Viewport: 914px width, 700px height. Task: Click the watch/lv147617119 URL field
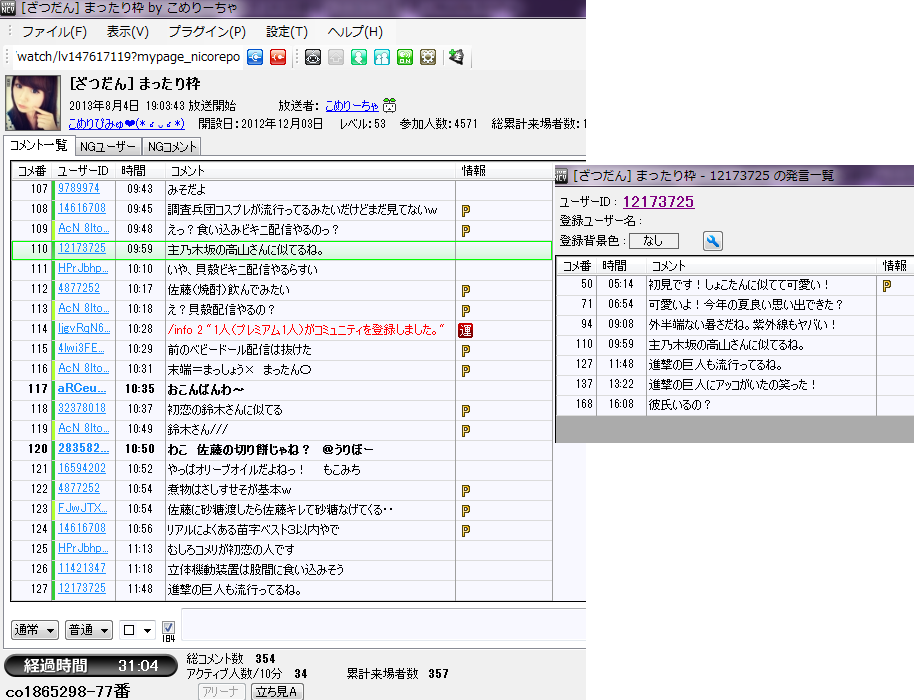click(x=128, y=57)
